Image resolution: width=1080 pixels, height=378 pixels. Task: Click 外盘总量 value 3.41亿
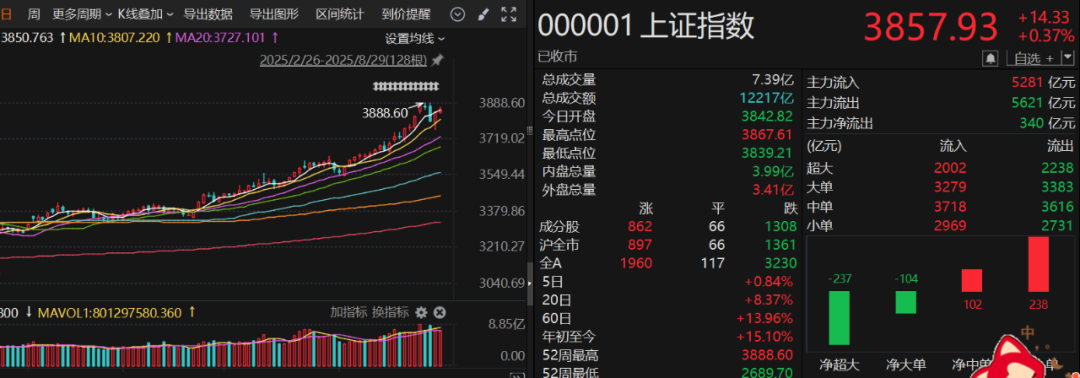(773, 189)
